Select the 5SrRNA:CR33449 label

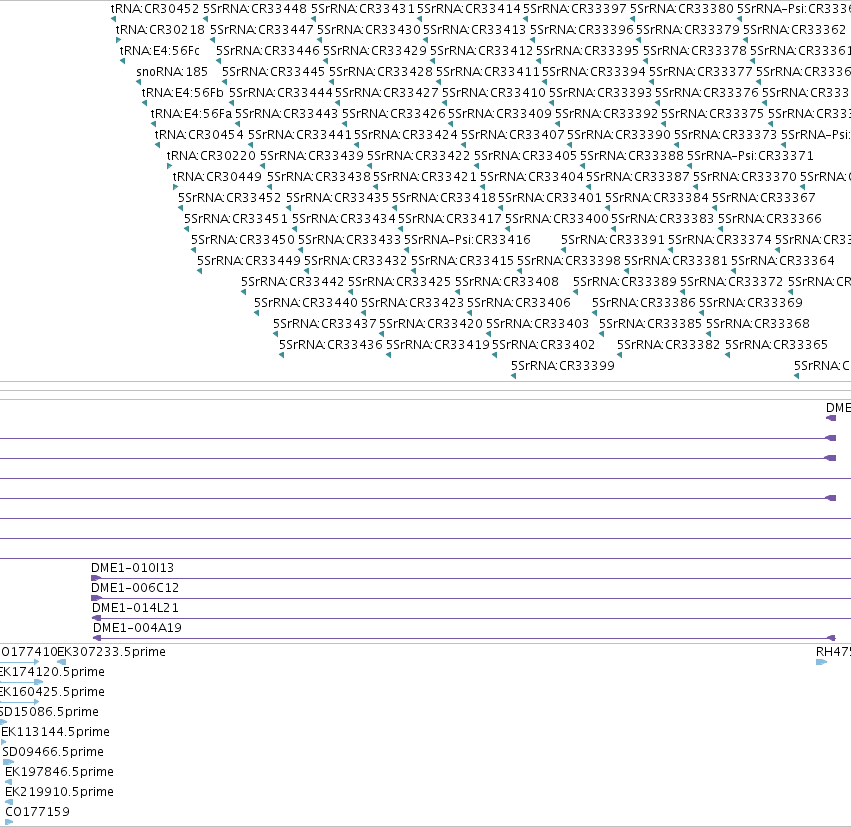[249, 261]
